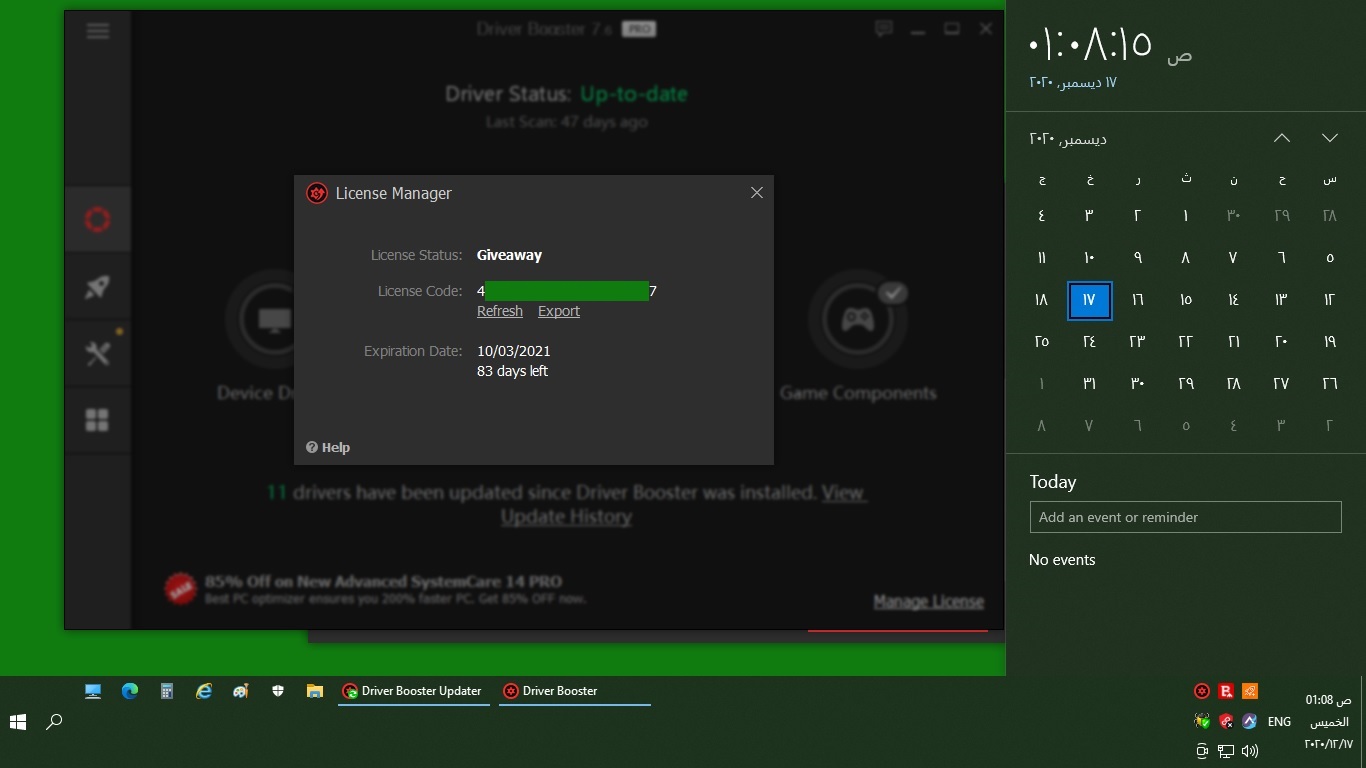
Task: Open the network tray icon
Action: point(1226,751)
